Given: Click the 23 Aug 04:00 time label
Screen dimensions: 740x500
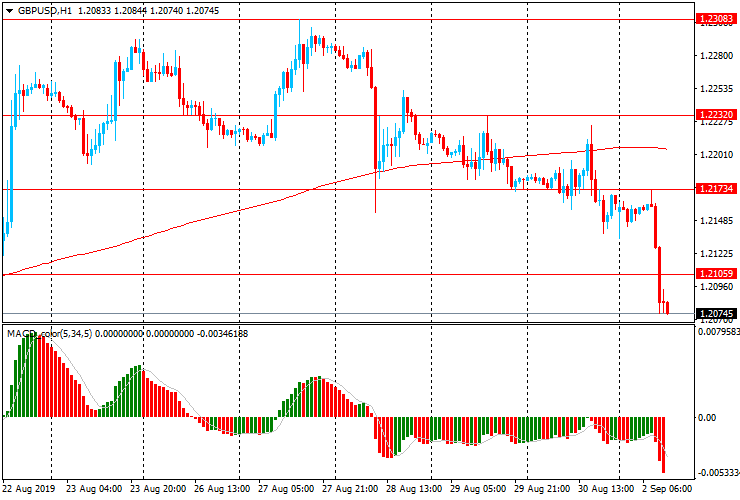Looking at the screenshot, I should coord(94,489).
